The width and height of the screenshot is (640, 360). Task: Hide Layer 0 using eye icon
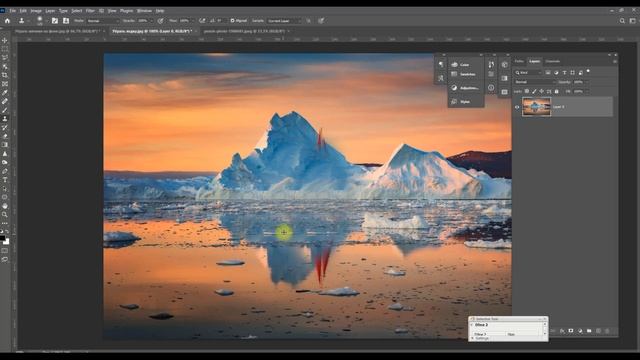(517, 107)
